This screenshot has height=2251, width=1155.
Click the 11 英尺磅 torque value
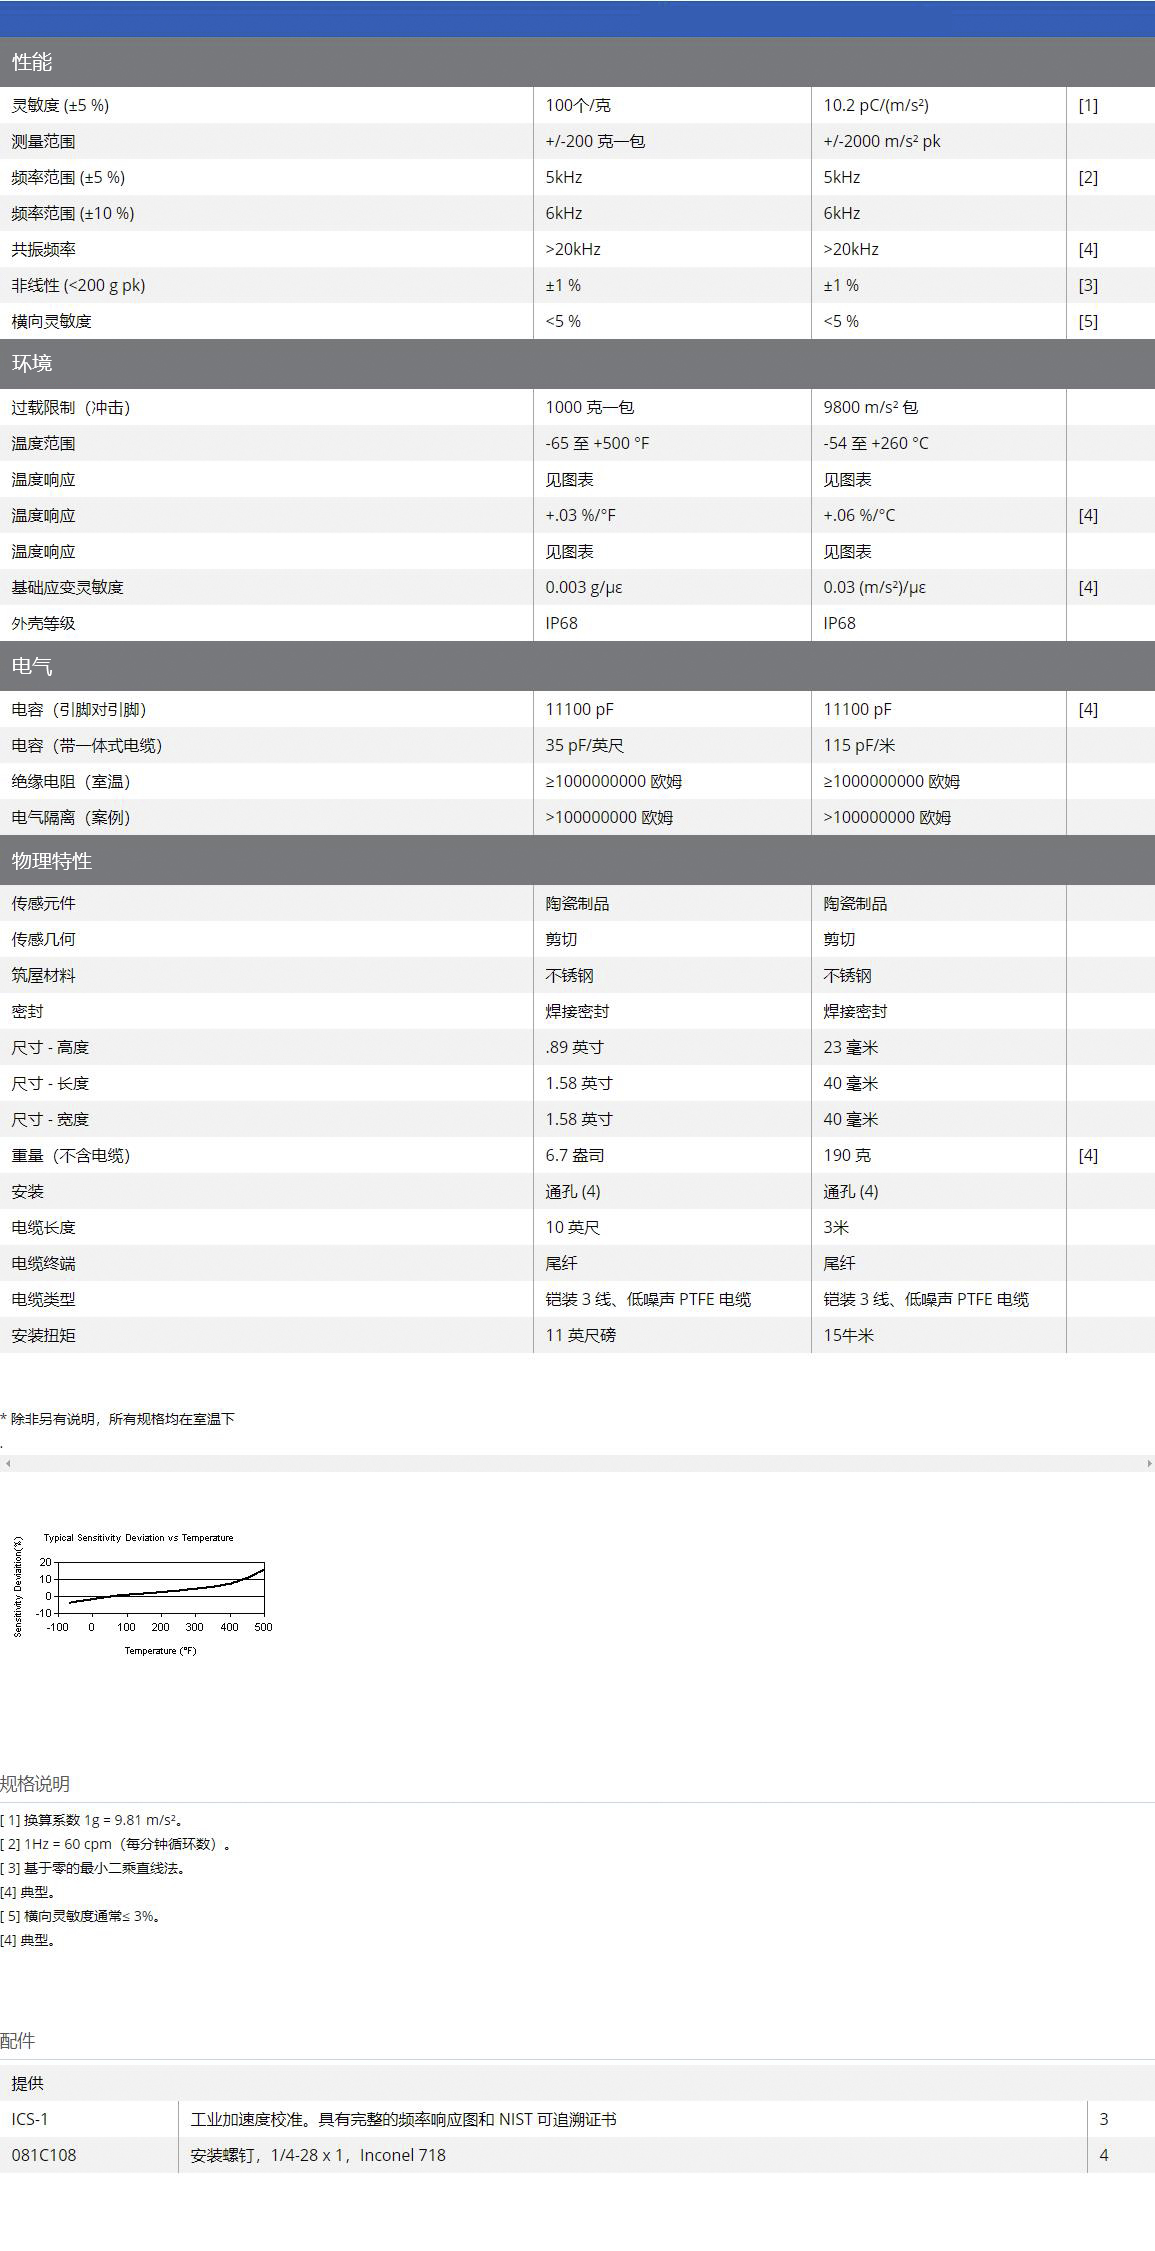pyautogui.click(x=580, y=1335)
